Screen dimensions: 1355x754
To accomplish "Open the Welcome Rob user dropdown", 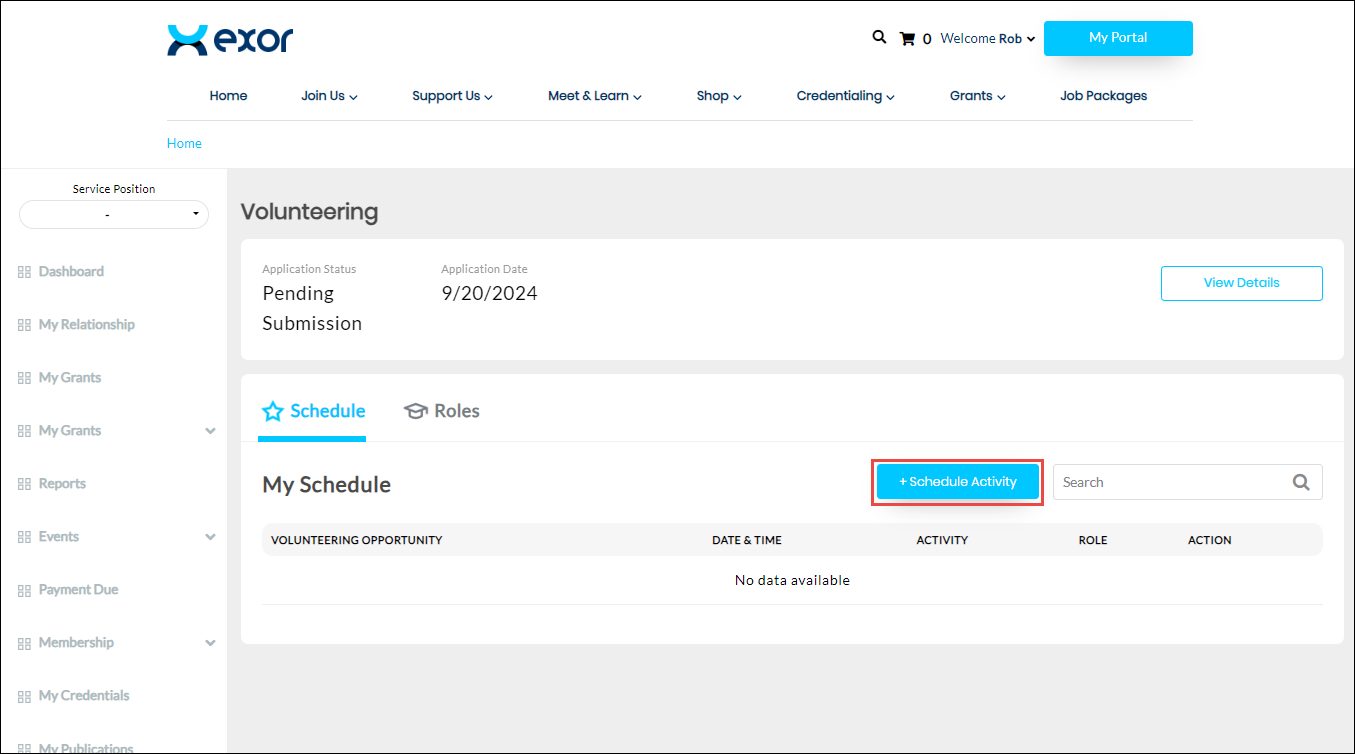I will [987, 39].
